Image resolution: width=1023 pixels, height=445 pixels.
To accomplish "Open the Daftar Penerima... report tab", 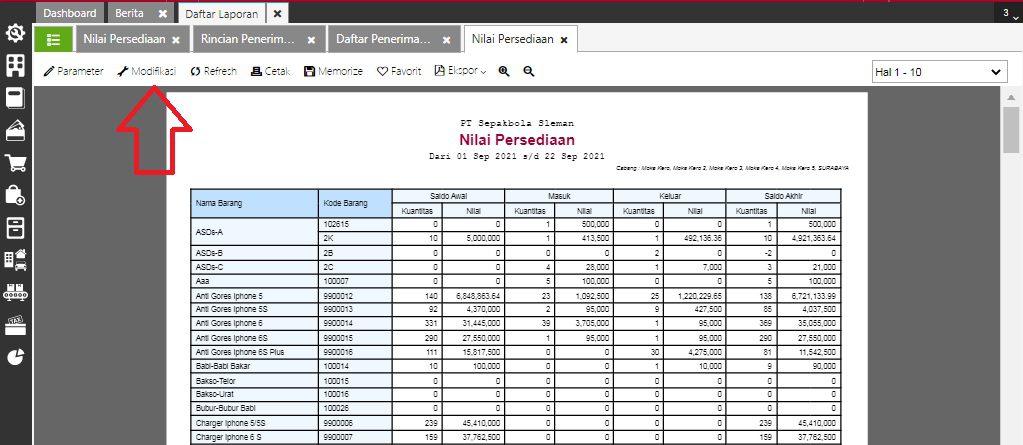I will (384, 39).
